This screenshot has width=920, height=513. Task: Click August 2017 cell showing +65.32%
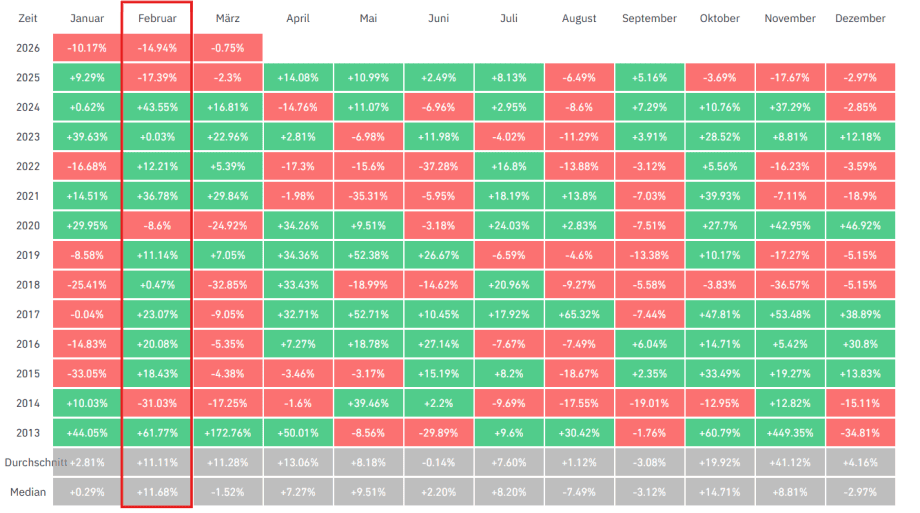point(579,315)
